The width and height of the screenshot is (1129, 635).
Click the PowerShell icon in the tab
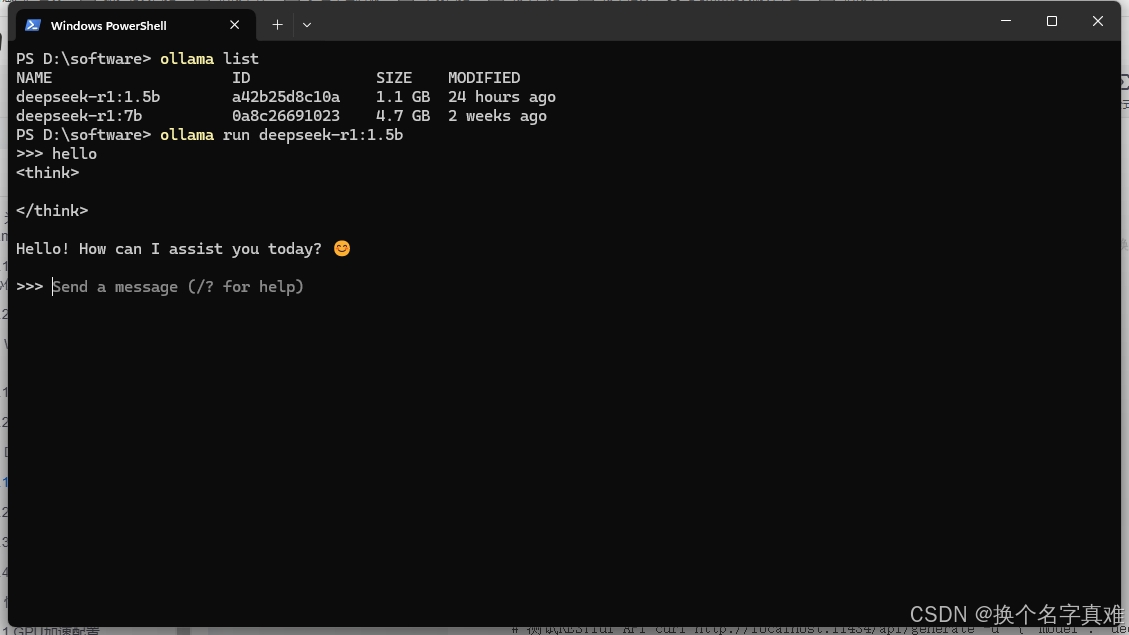coord(32,25)
